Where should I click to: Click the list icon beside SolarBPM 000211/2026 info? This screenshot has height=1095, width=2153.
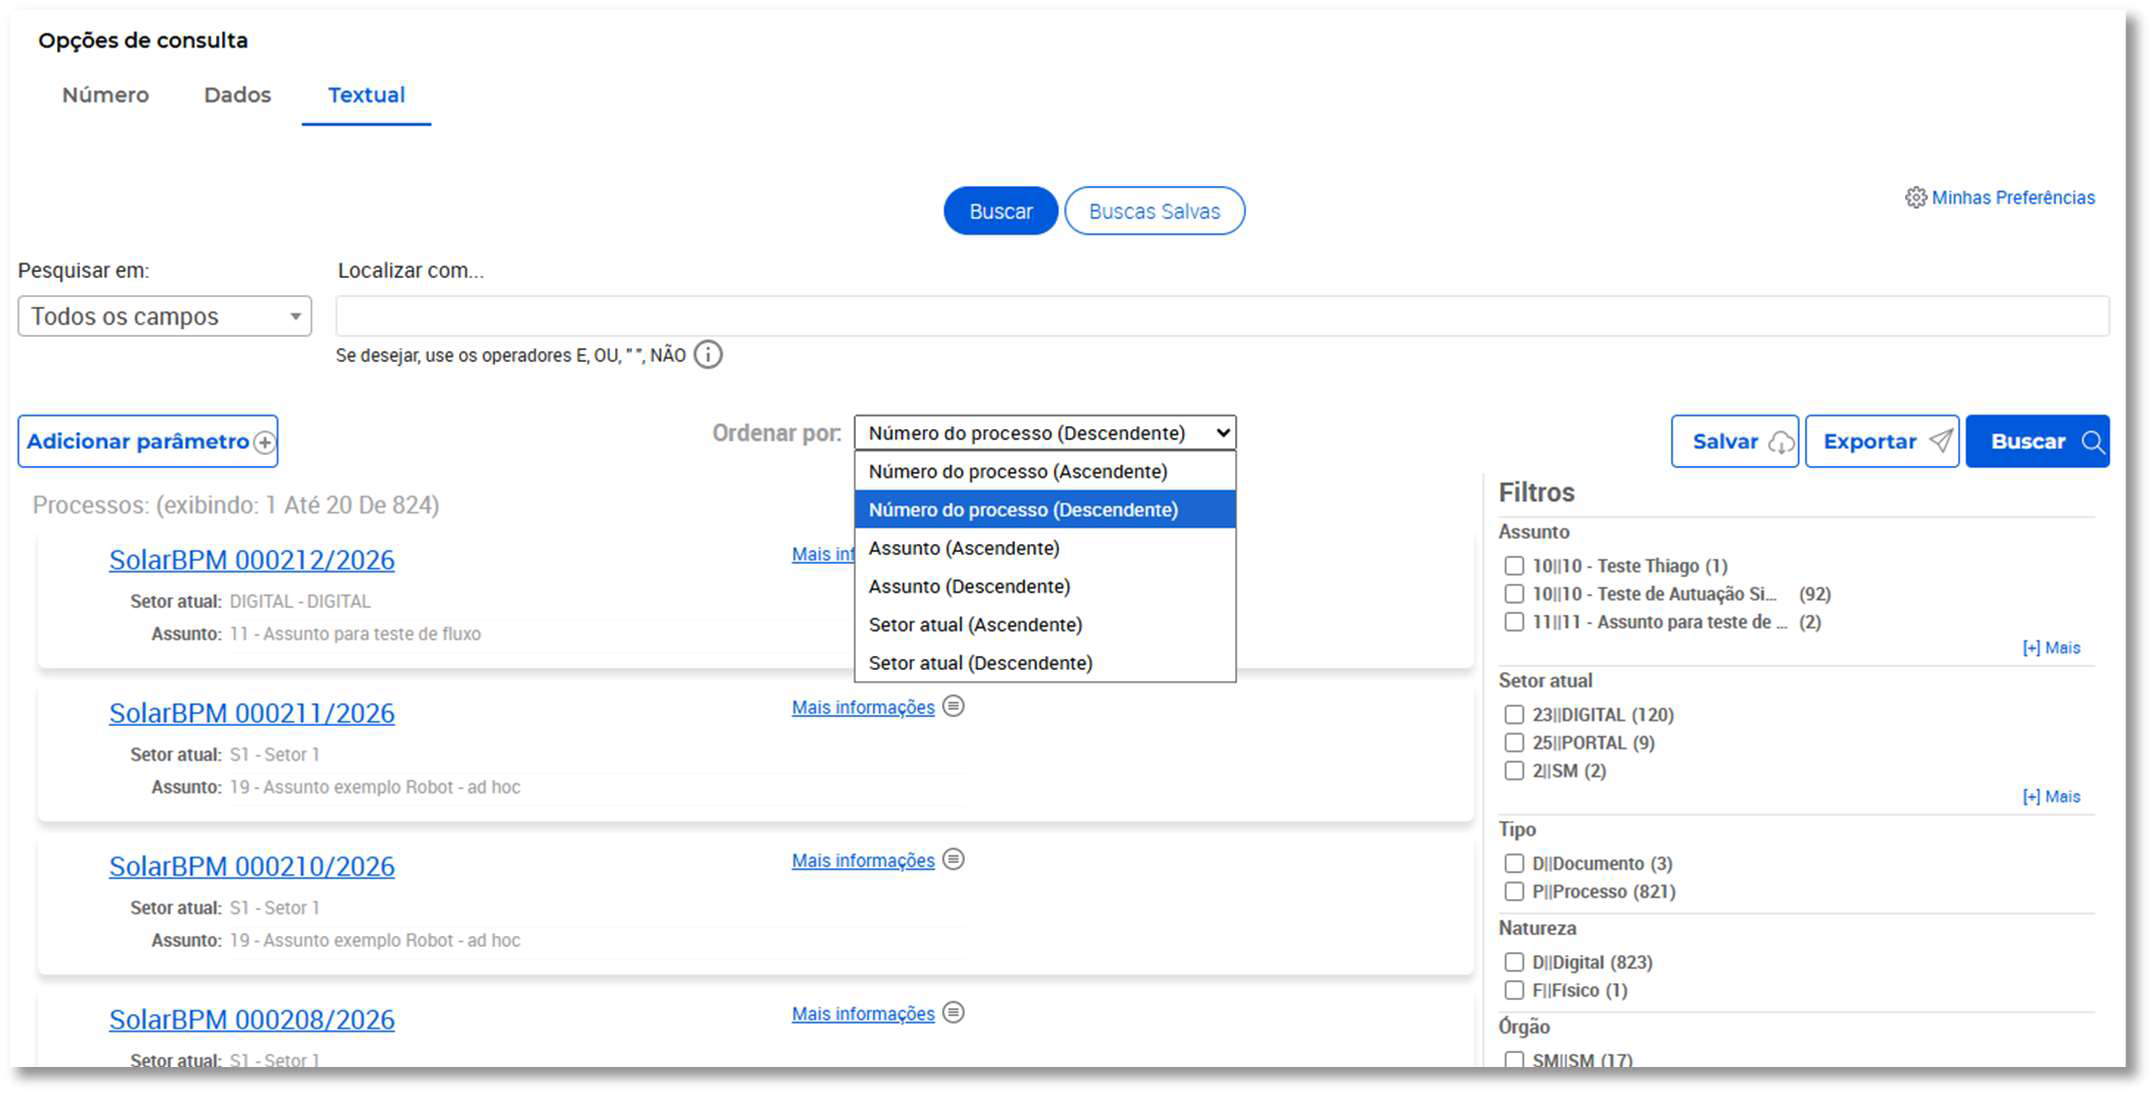[954, 707]
